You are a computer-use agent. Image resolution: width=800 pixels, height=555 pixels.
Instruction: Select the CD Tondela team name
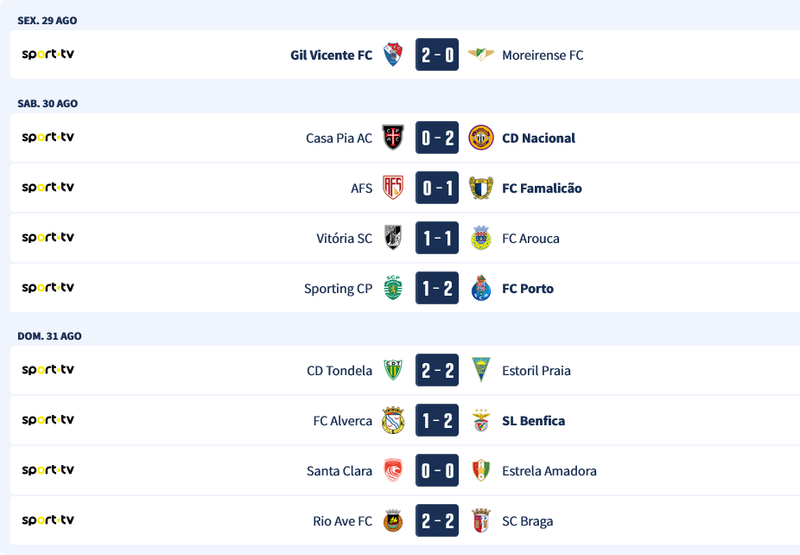click(x=339, y=371)
